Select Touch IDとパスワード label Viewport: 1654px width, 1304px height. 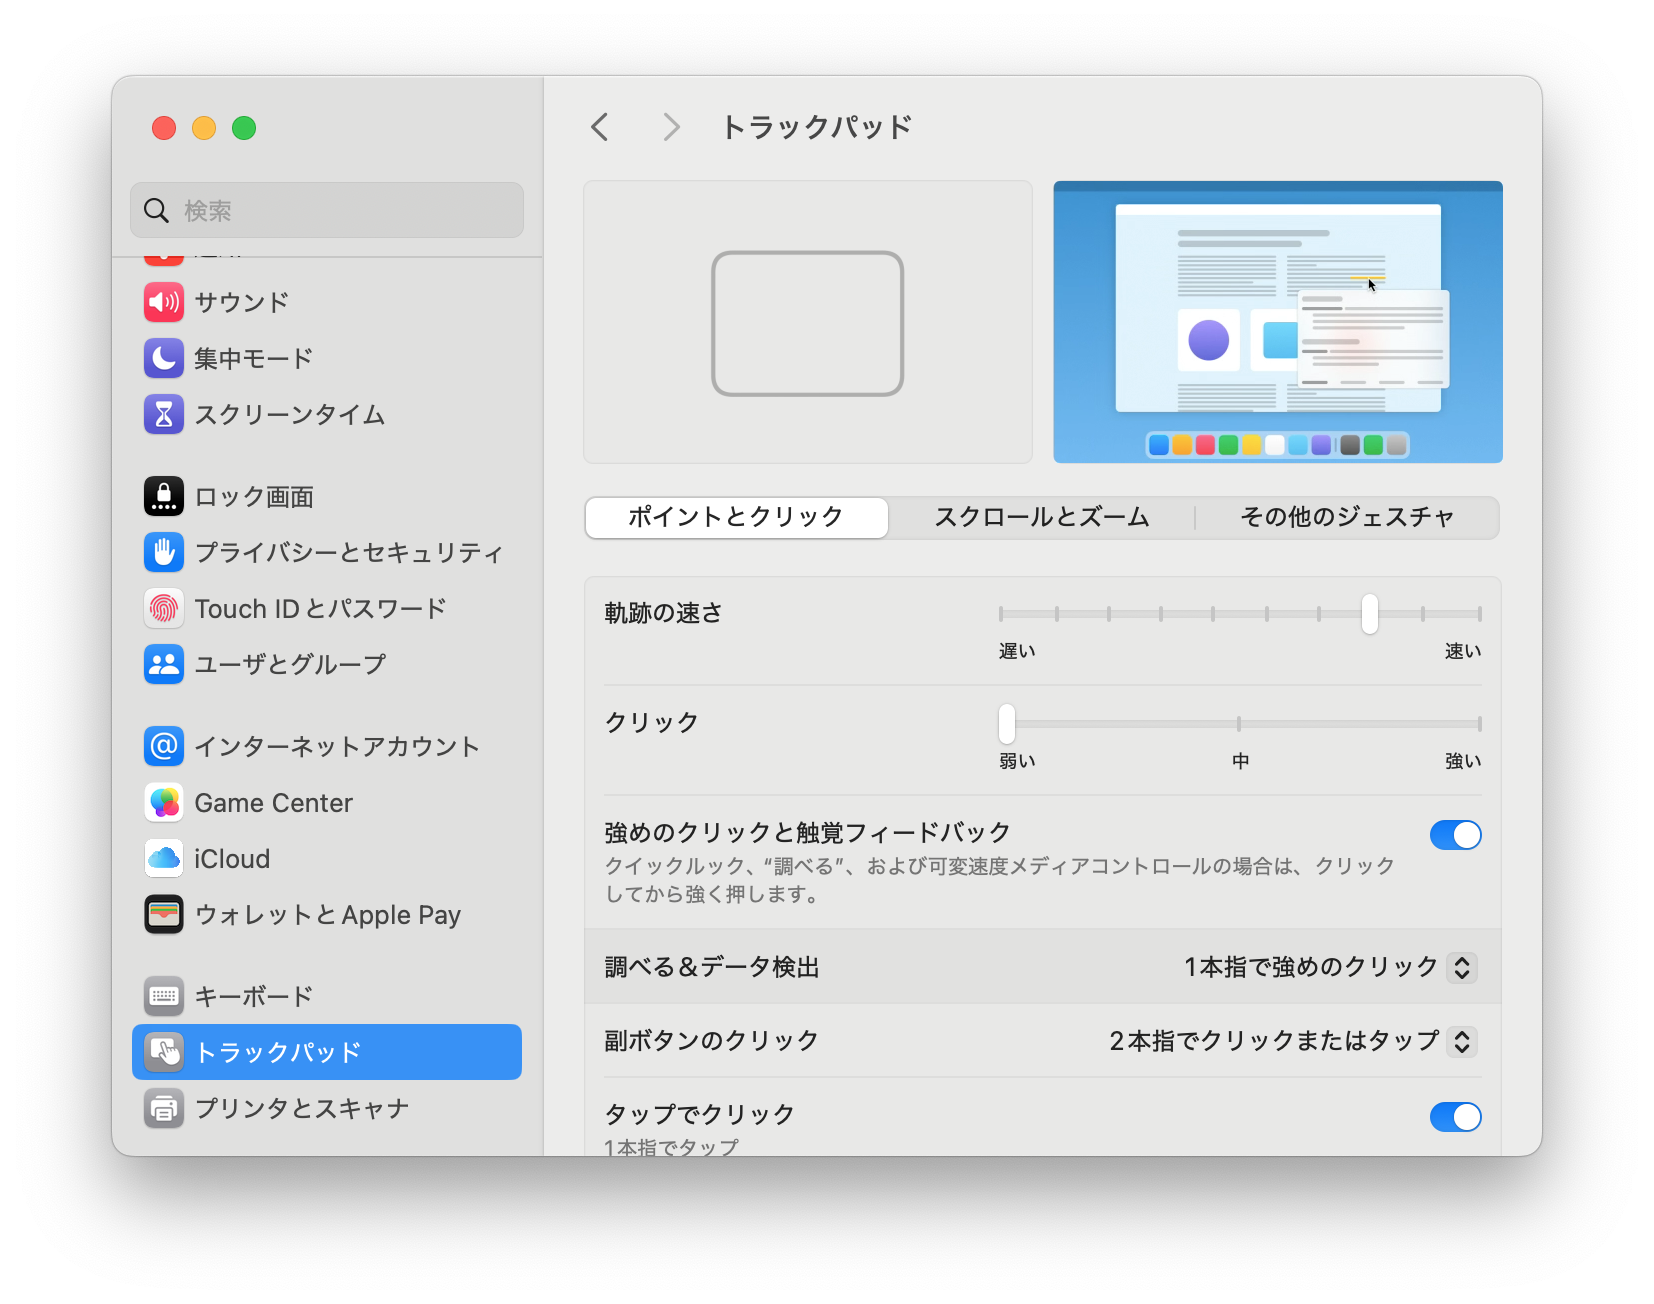click(x=320, y=608)
